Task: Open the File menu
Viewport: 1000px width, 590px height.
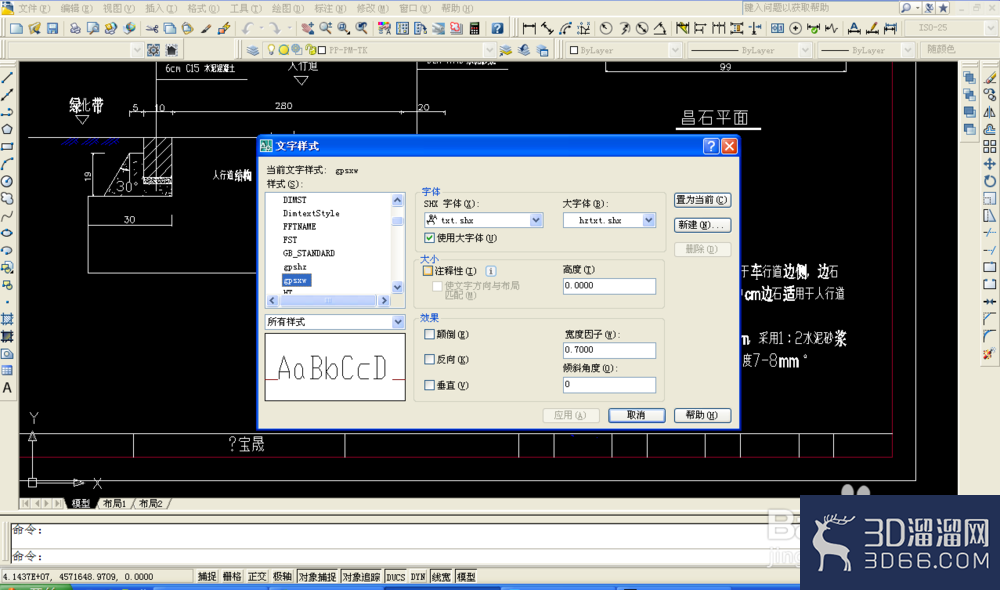Action: click(33, 8)
